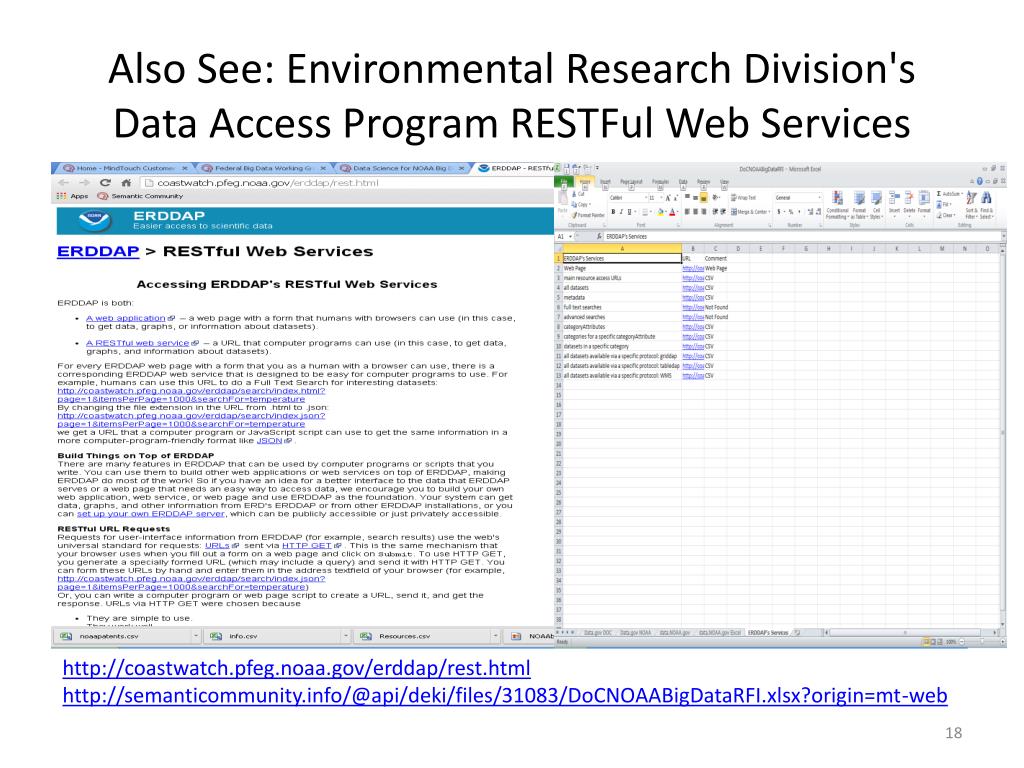Viewport: 1024px width, 768px height.
Task: Open Find & Select menu
Action: point(986,205)
